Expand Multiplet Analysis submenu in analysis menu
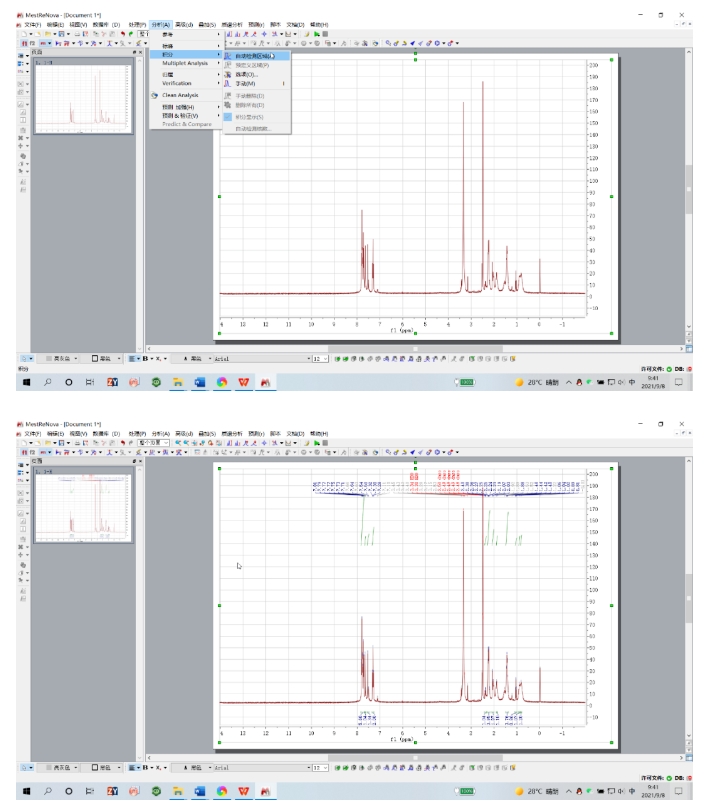This screenshot has width=709, height=809. [x=186, y=63]
